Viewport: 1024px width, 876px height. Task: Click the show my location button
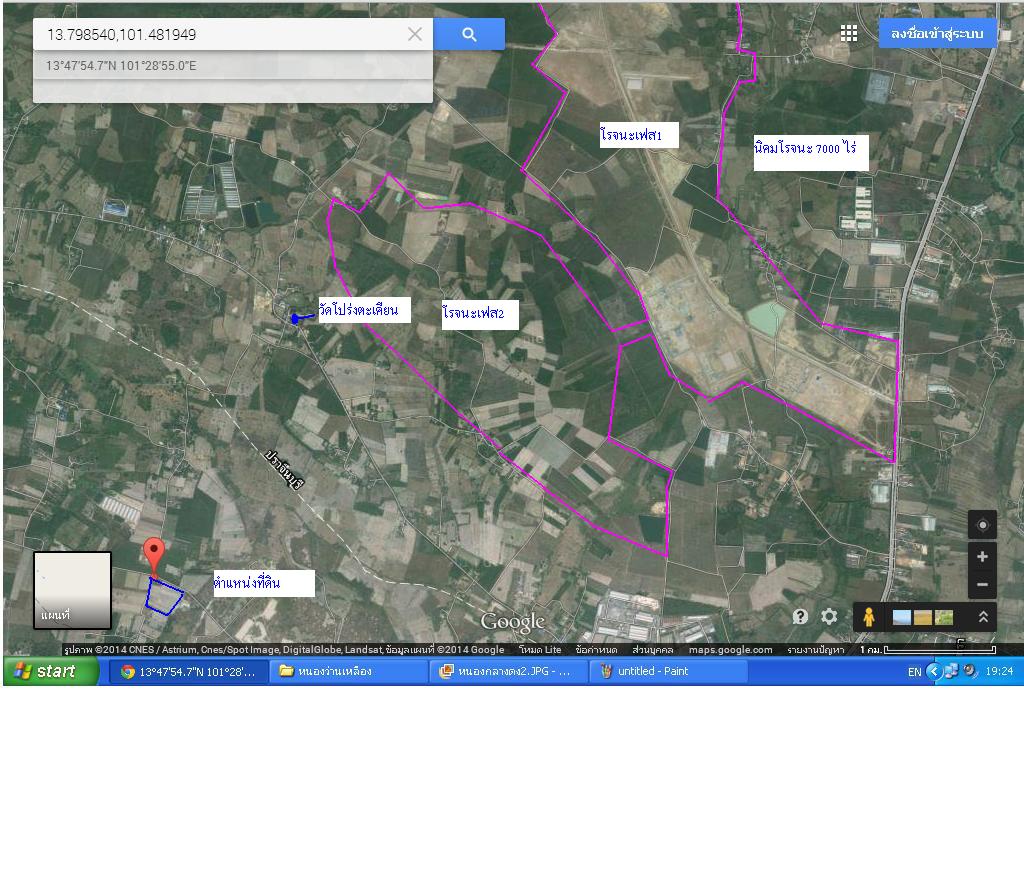point(982,525)
